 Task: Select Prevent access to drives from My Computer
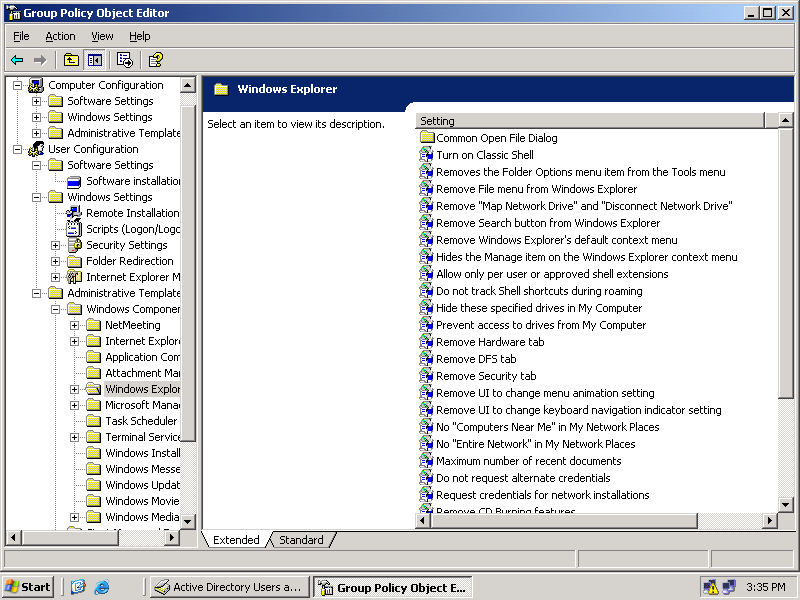[541, 325]
